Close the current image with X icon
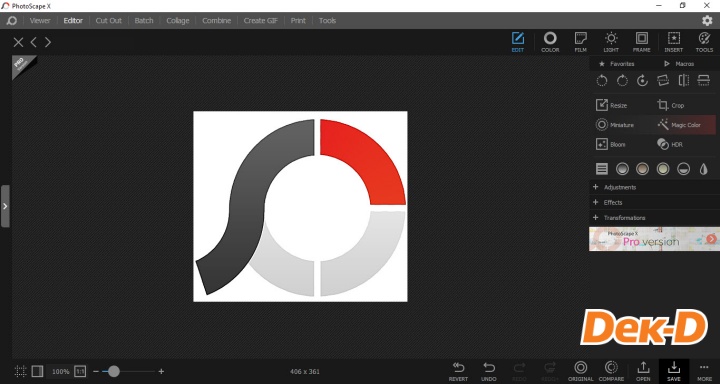The height and width of the screenshot is (384, 720). pos(18,42)
